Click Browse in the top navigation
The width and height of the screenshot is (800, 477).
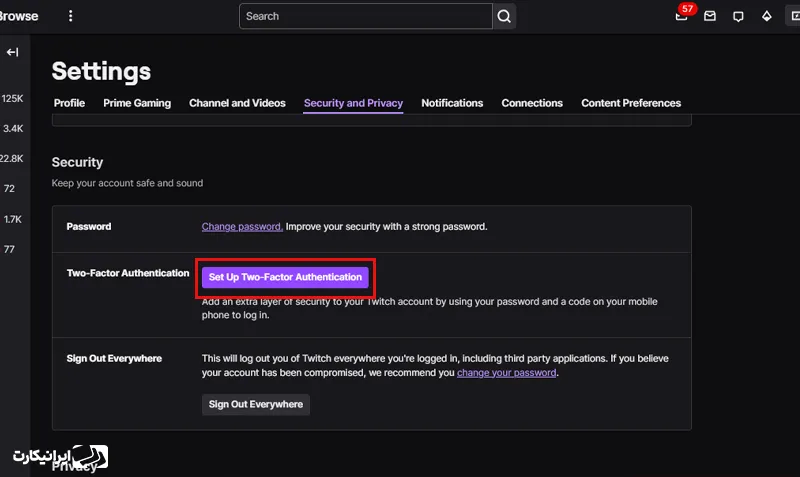pyautogui.click(x=19, y=16)
